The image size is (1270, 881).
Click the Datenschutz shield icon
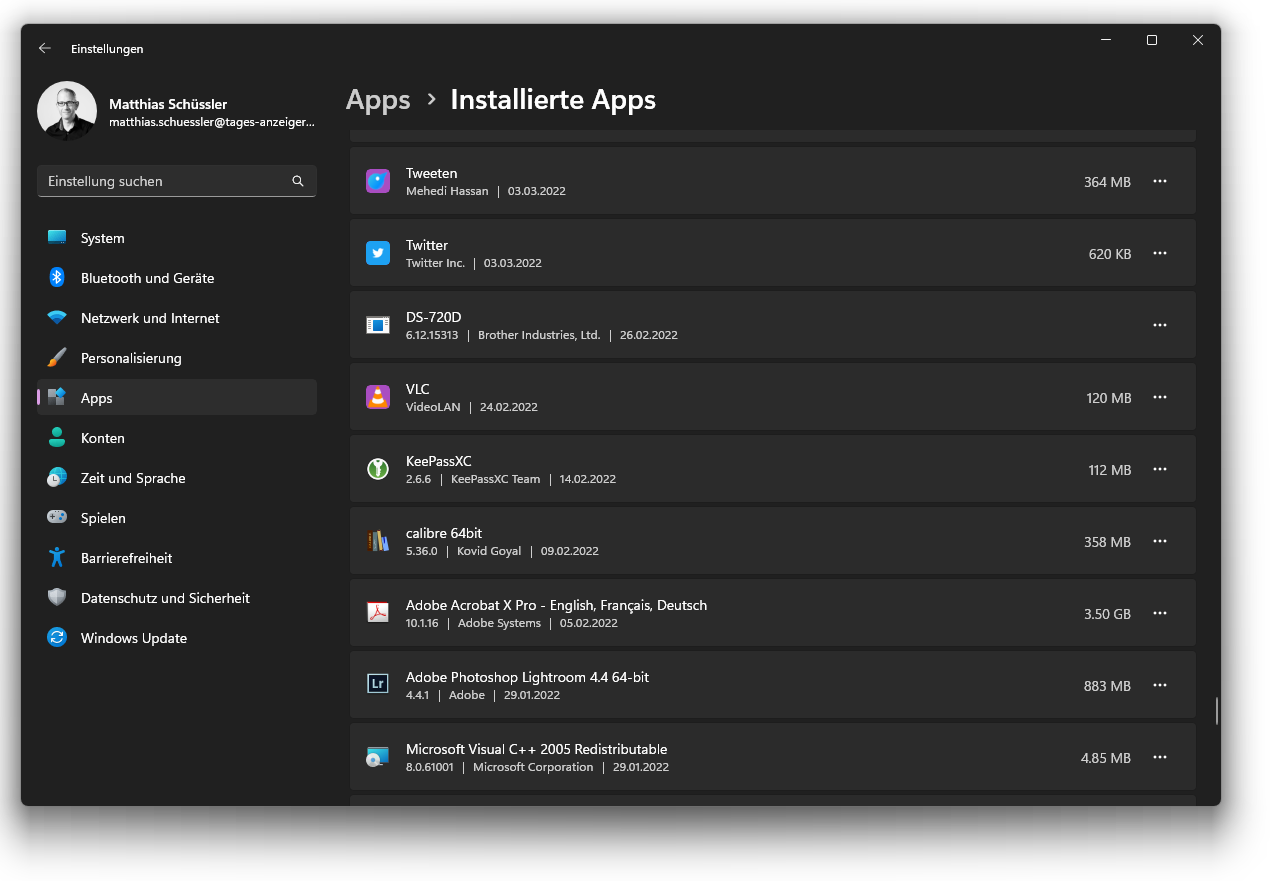(x=57, y=598)
